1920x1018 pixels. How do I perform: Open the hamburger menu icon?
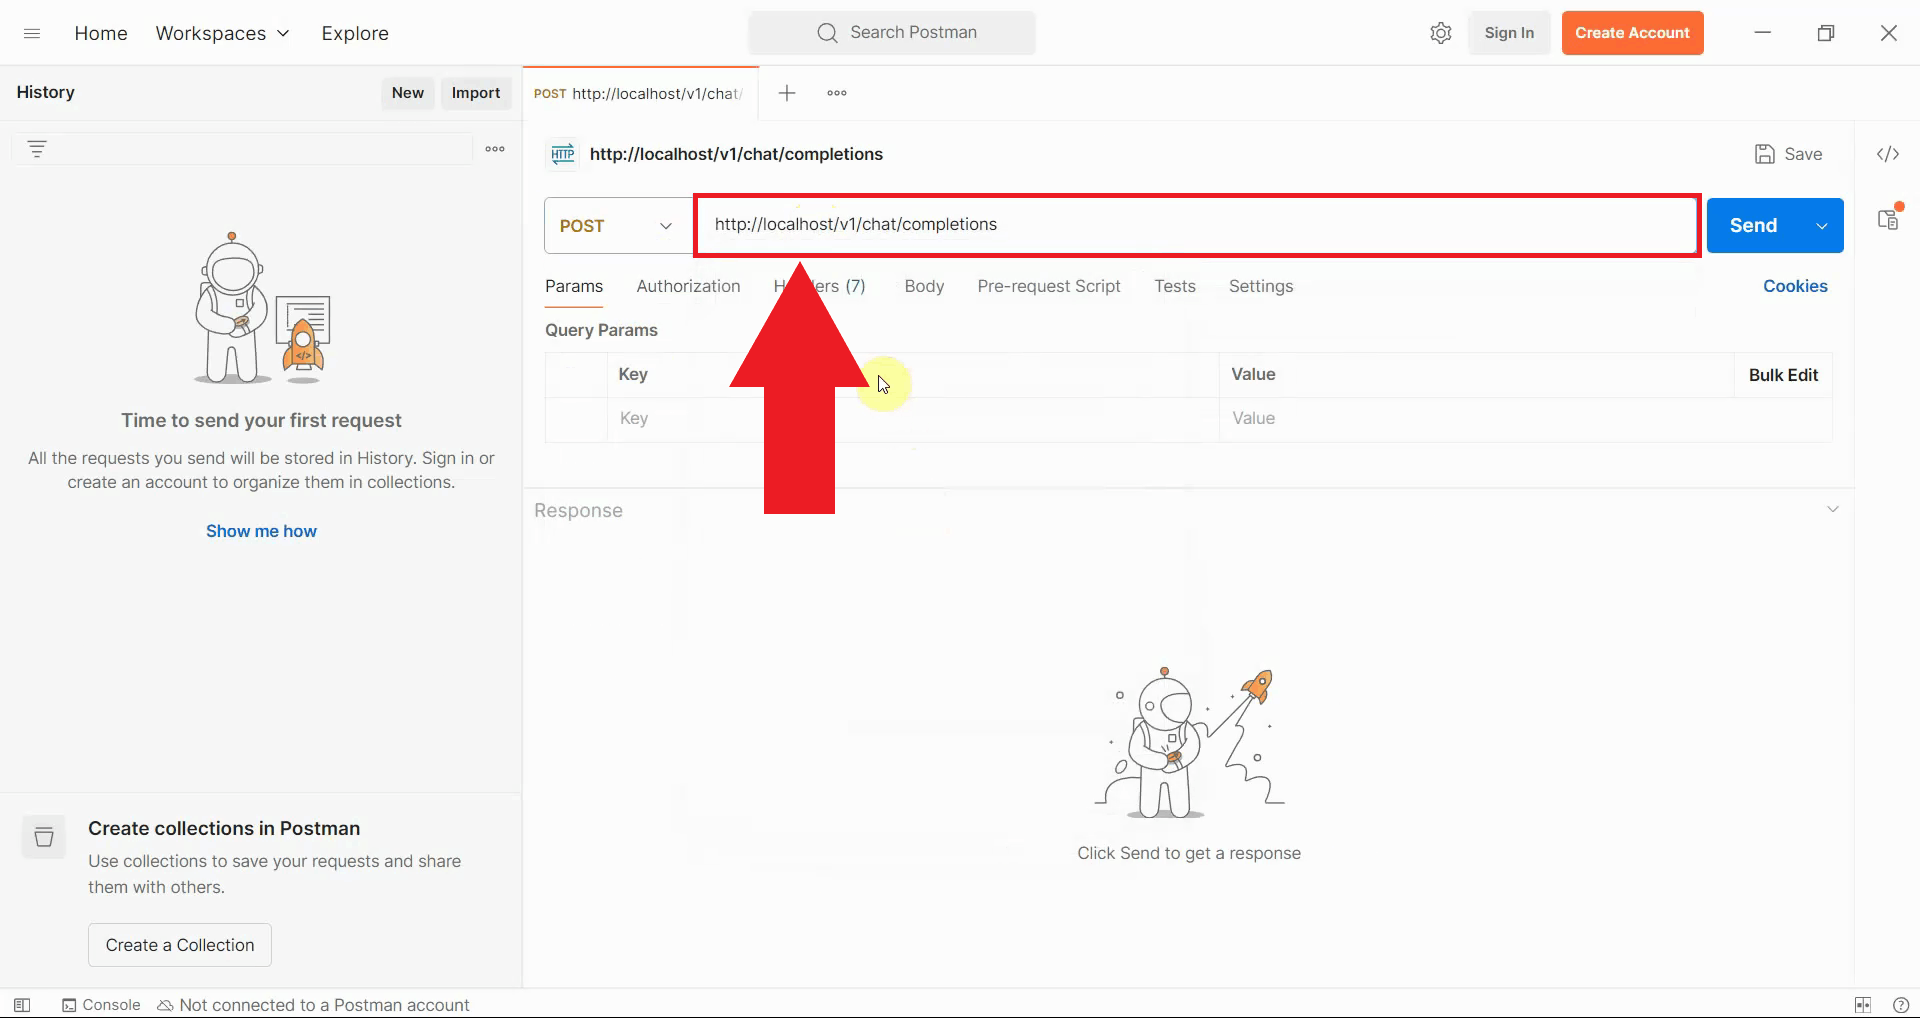(32, 33)
